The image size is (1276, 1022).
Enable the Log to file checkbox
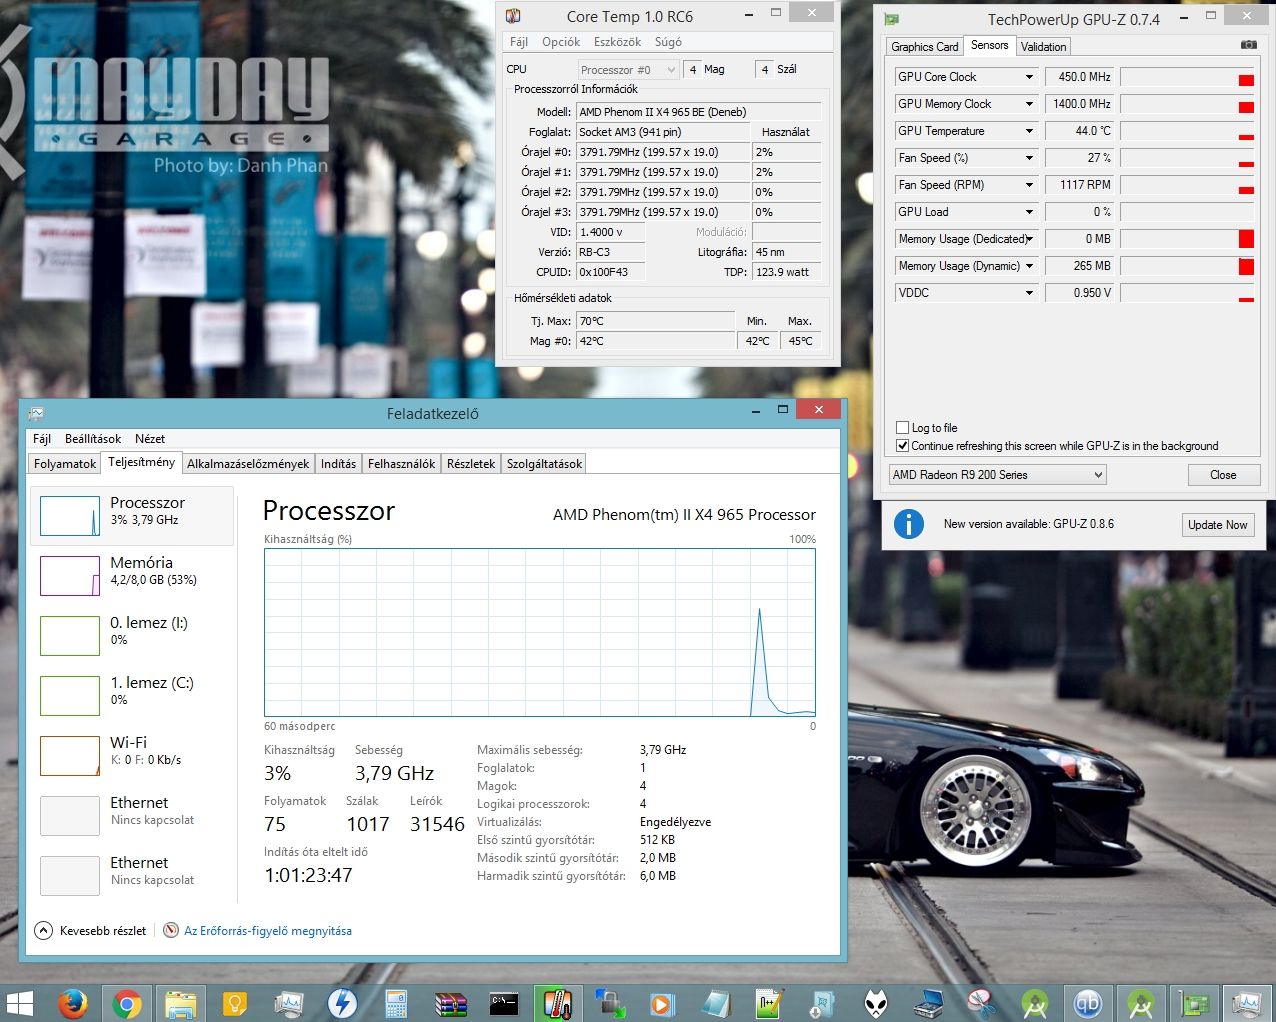point(903,428)
